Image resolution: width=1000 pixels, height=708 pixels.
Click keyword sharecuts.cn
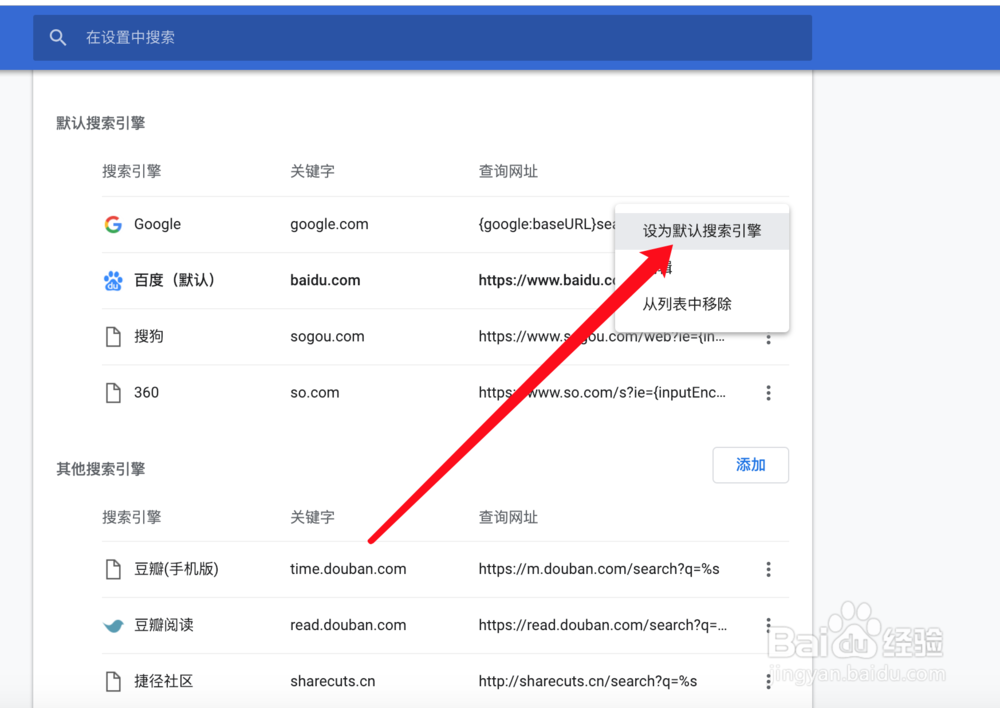(332, 681)
